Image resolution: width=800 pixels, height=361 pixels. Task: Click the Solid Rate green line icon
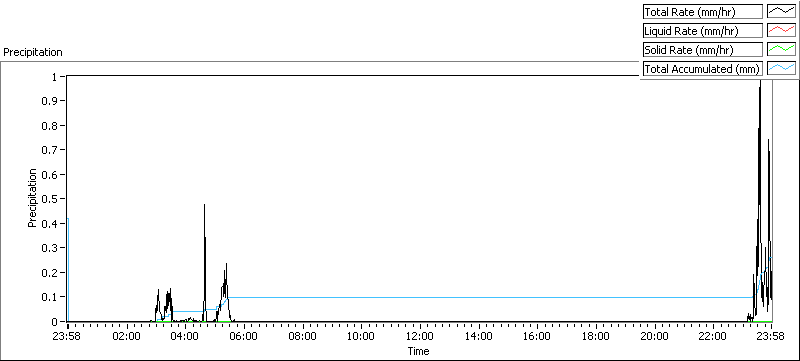point(782,49)
